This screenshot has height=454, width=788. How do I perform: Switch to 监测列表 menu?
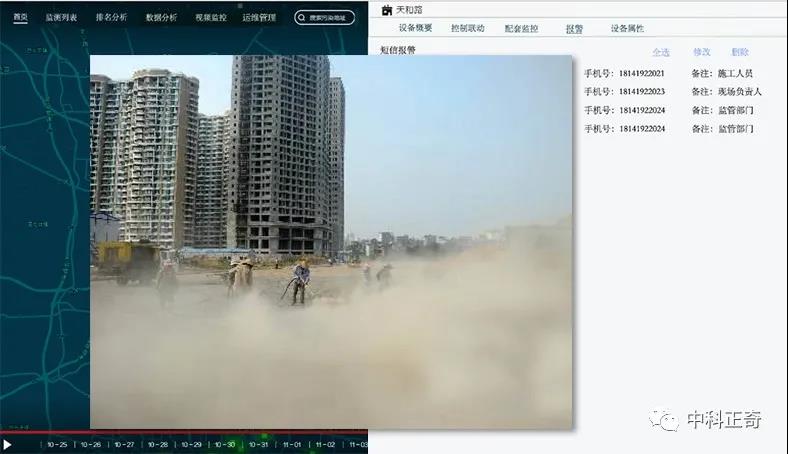click(x=61, y=18)
